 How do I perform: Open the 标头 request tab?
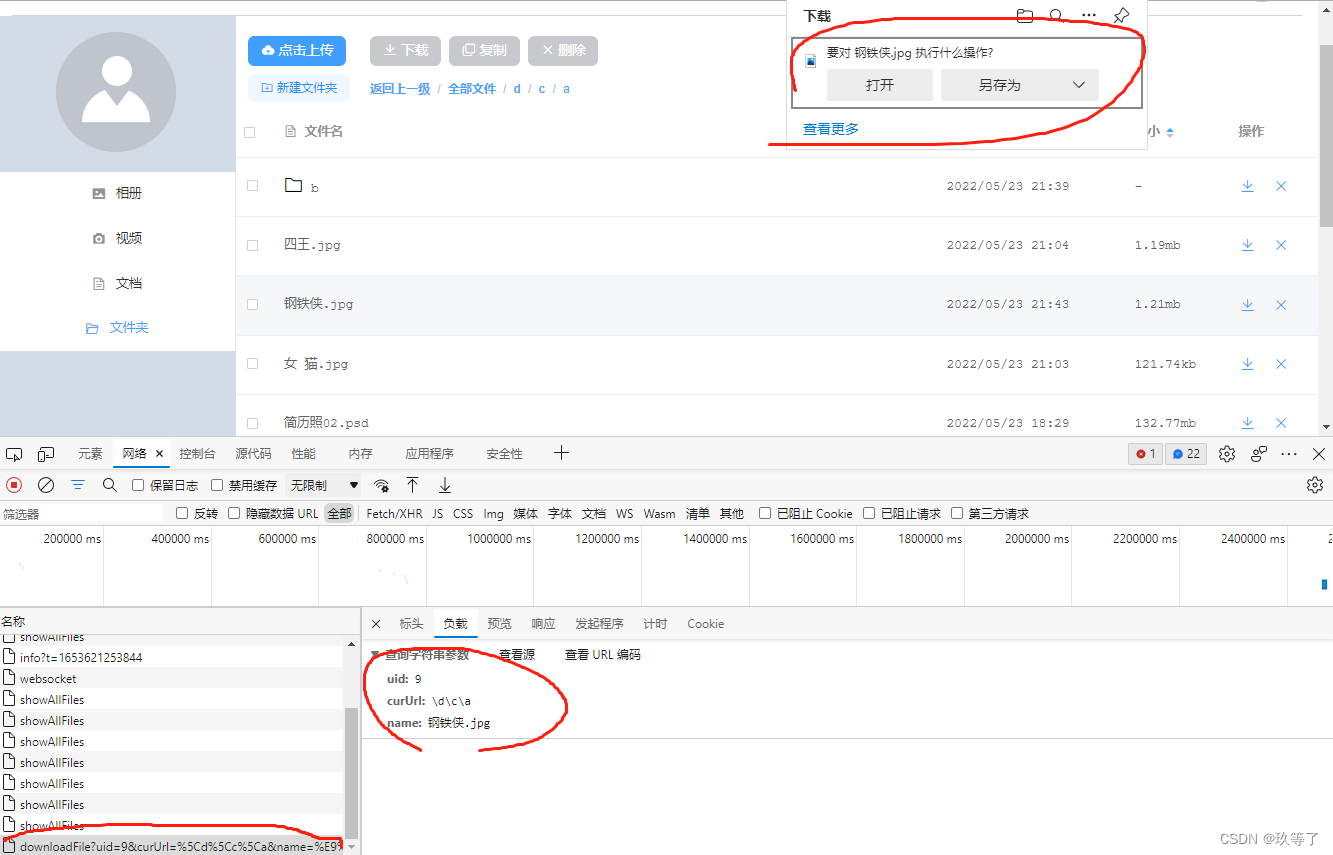click(x=411, y=624)
